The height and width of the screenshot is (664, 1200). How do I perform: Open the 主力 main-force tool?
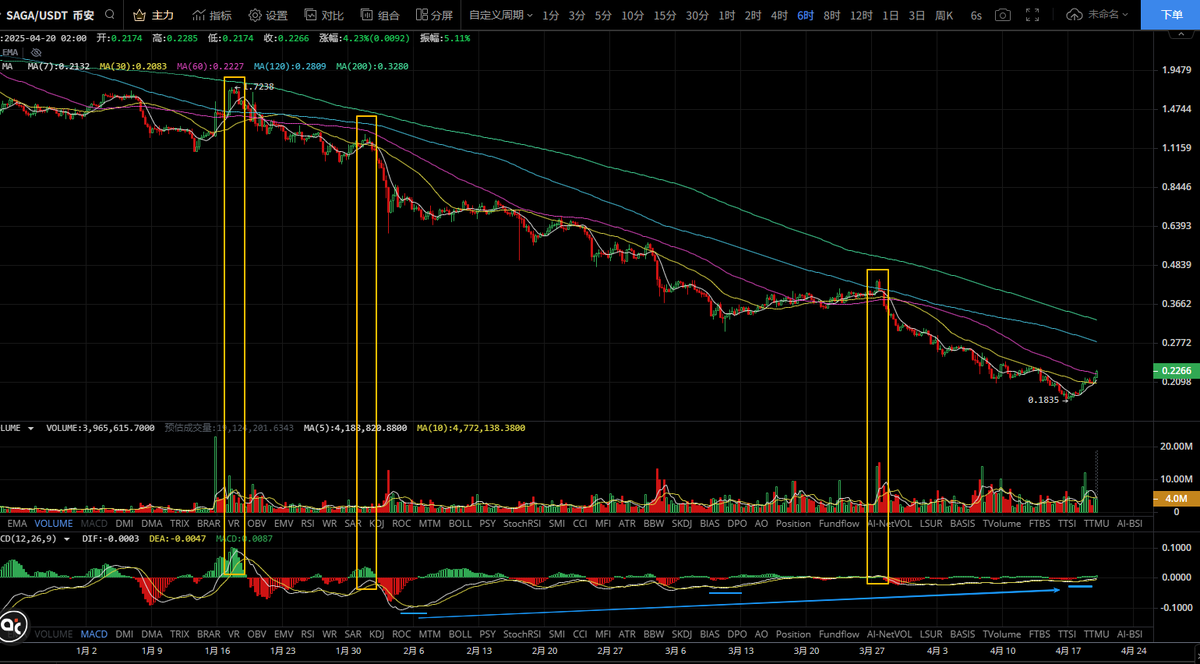[x=152, y=15]
